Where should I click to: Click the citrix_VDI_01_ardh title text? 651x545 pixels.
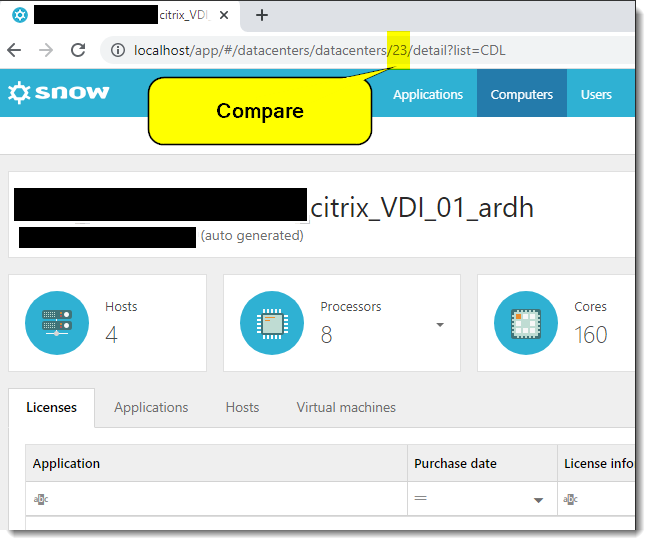tap(422, 207)
